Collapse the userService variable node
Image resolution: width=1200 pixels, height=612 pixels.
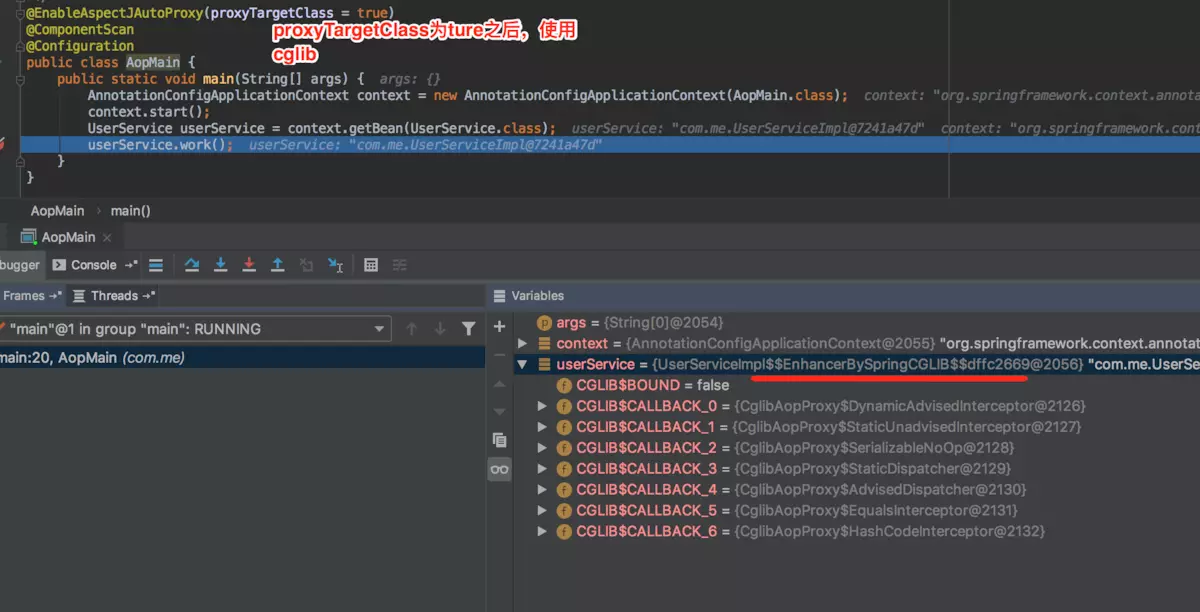521,364
